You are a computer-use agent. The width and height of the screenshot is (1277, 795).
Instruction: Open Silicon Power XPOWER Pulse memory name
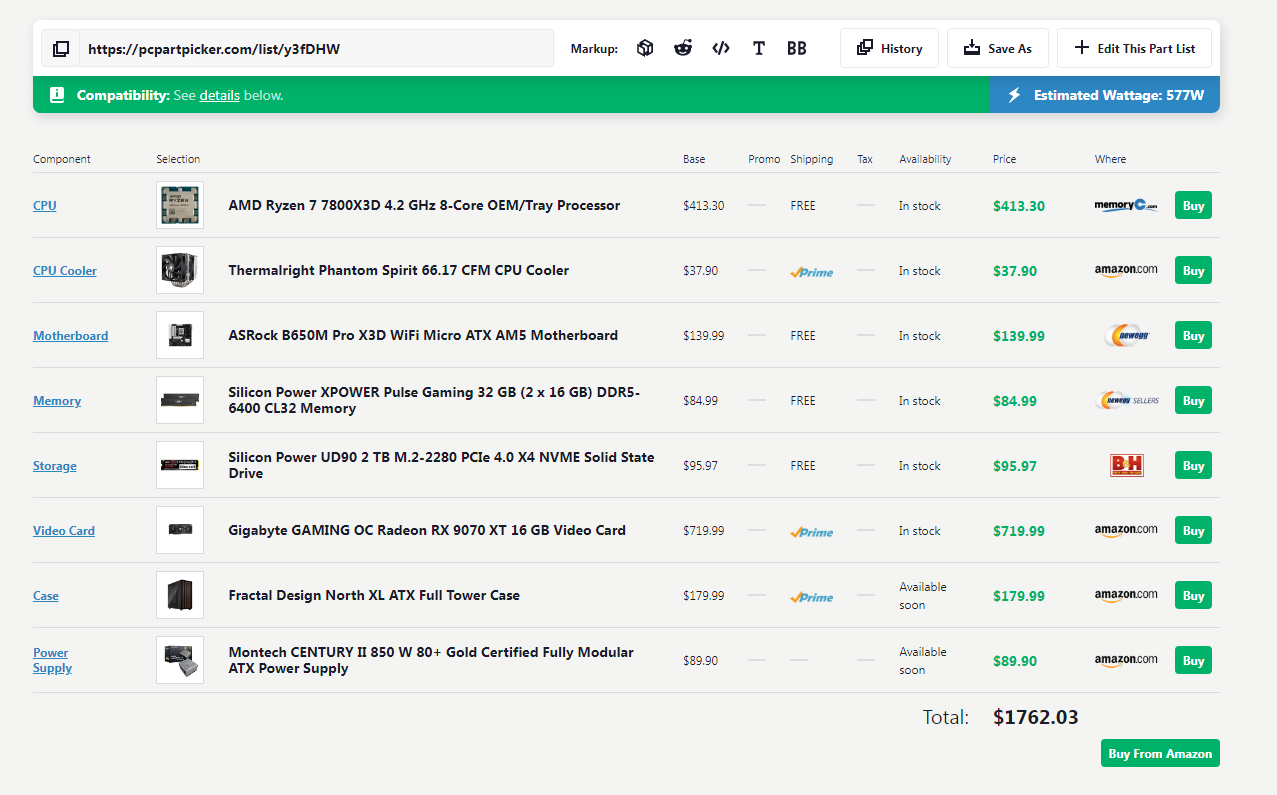click(434, 400)
